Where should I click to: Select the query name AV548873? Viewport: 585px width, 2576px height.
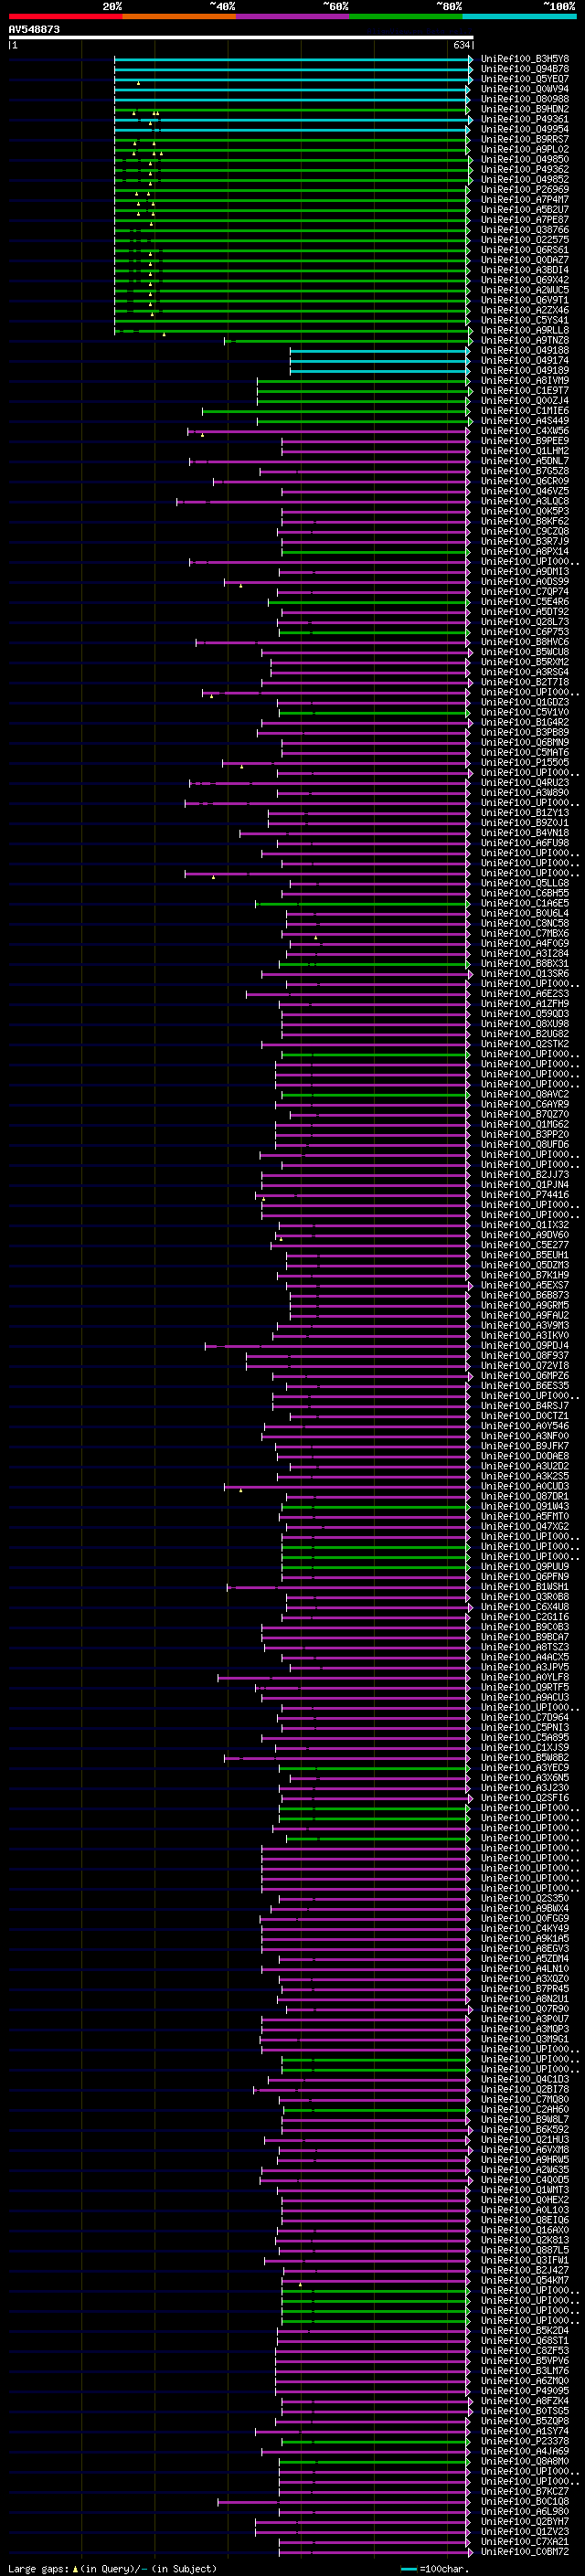(x=34, y=30)
